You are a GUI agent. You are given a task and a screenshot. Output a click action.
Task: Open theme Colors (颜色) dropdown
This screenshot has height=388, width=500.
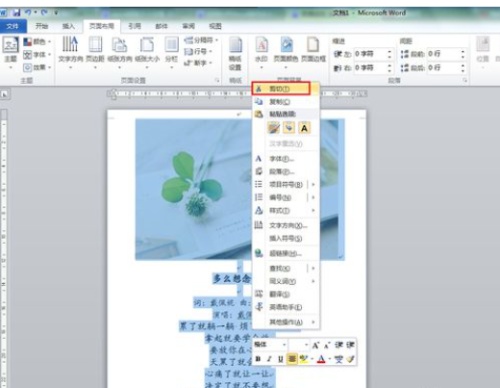click(x=37, y=42)
